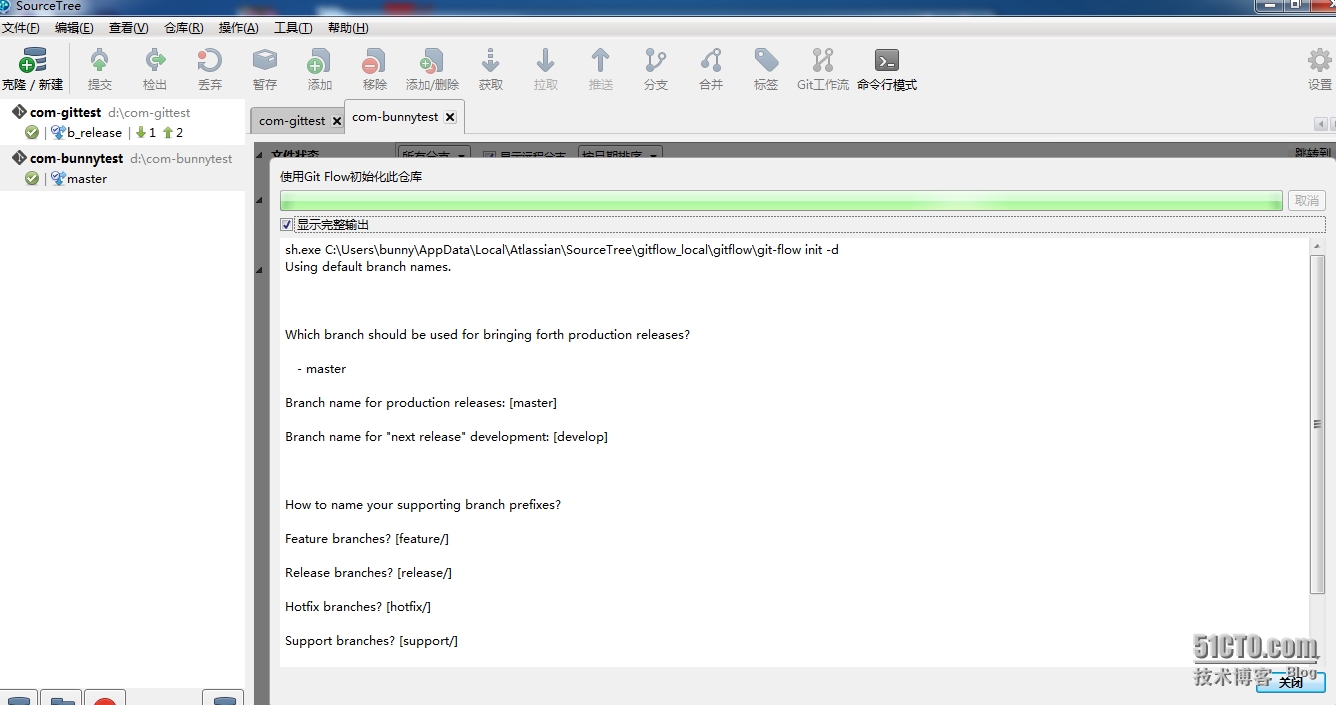This screenshot has width=1336, height=705.
Task: Open the 查看(V) menu
Action: 128,28
